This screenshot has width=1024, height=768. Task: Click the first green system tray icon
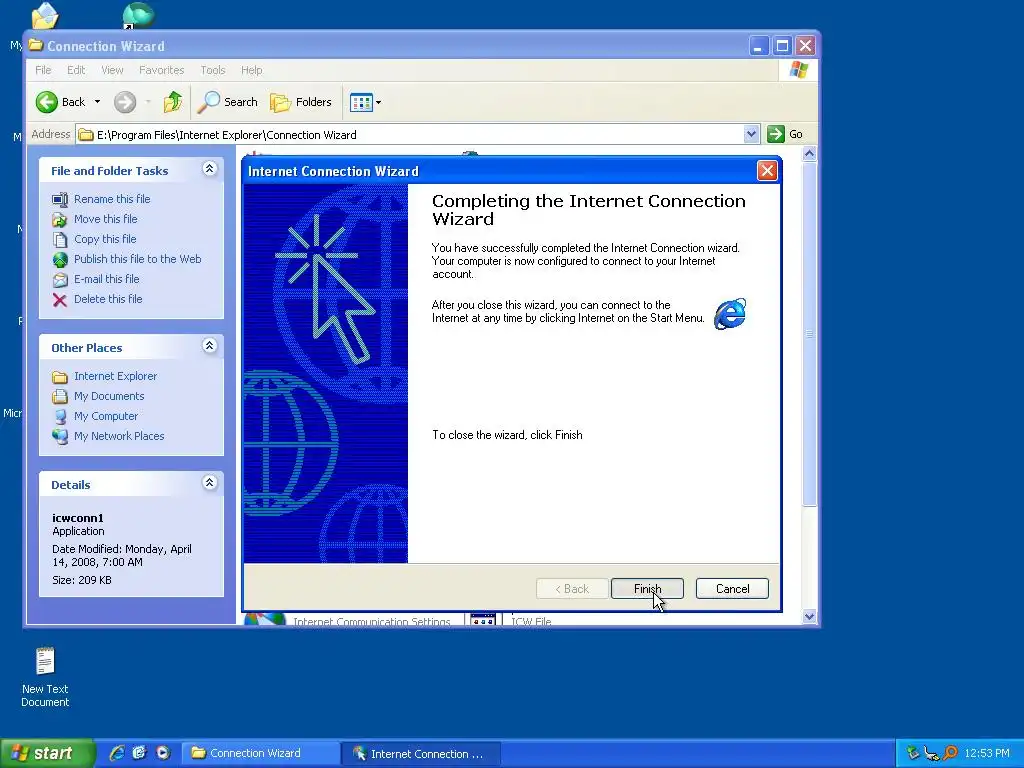pyautogui.click(x=913, y=754)
